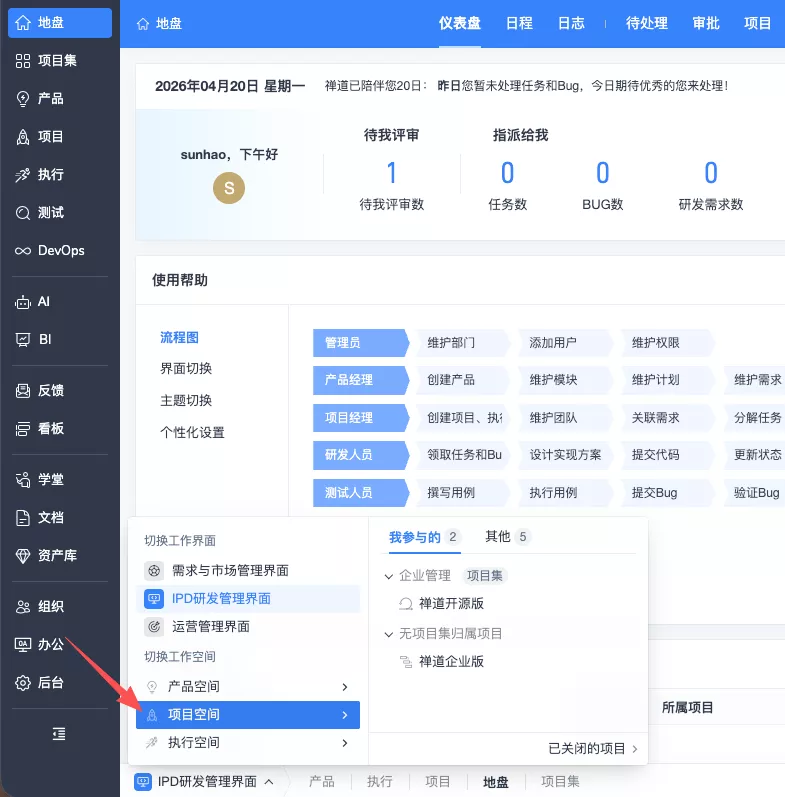This screenshot has width=785, height=797.
Task: Collapse the sidebar menu icon
Action: point(59,733)
